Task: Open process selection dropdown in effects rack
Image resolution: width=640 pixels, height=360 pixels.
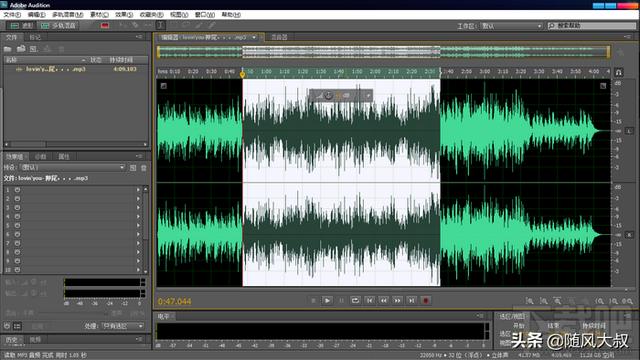Action: [x=122, y=326]
